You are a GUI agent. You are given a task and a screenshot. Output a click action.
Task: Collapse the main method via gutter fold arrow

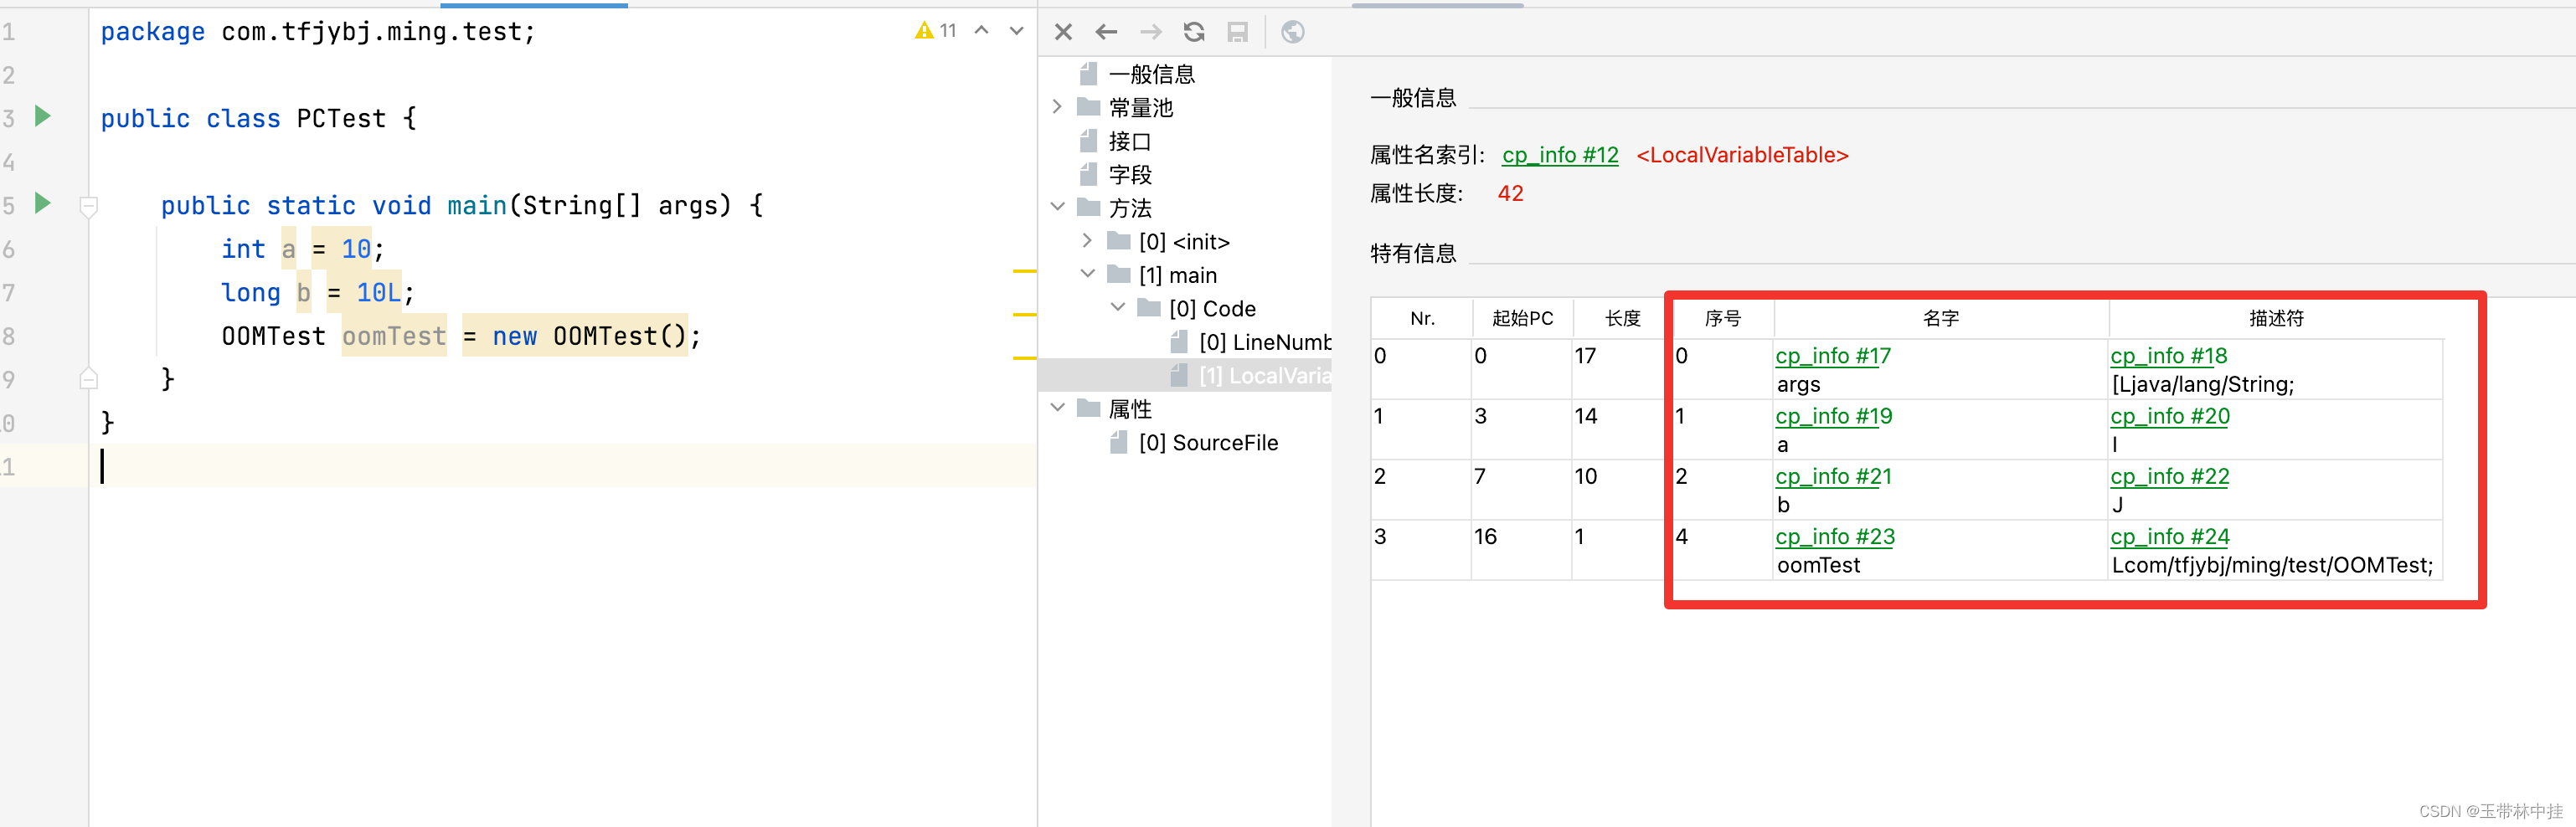tap(89, 205)
